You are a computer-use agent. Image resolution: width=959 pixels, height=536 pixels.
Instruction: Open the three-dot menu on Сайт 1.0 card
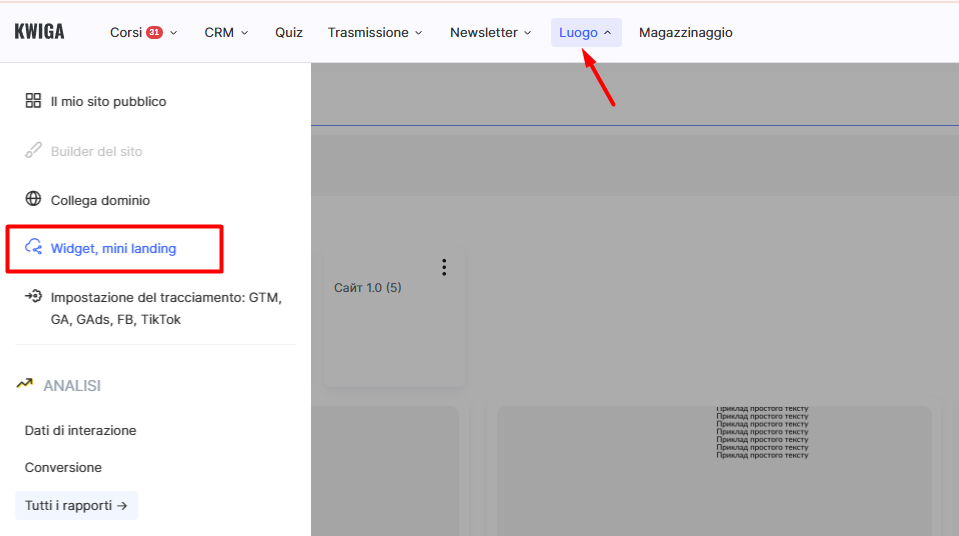click(444, 267)
